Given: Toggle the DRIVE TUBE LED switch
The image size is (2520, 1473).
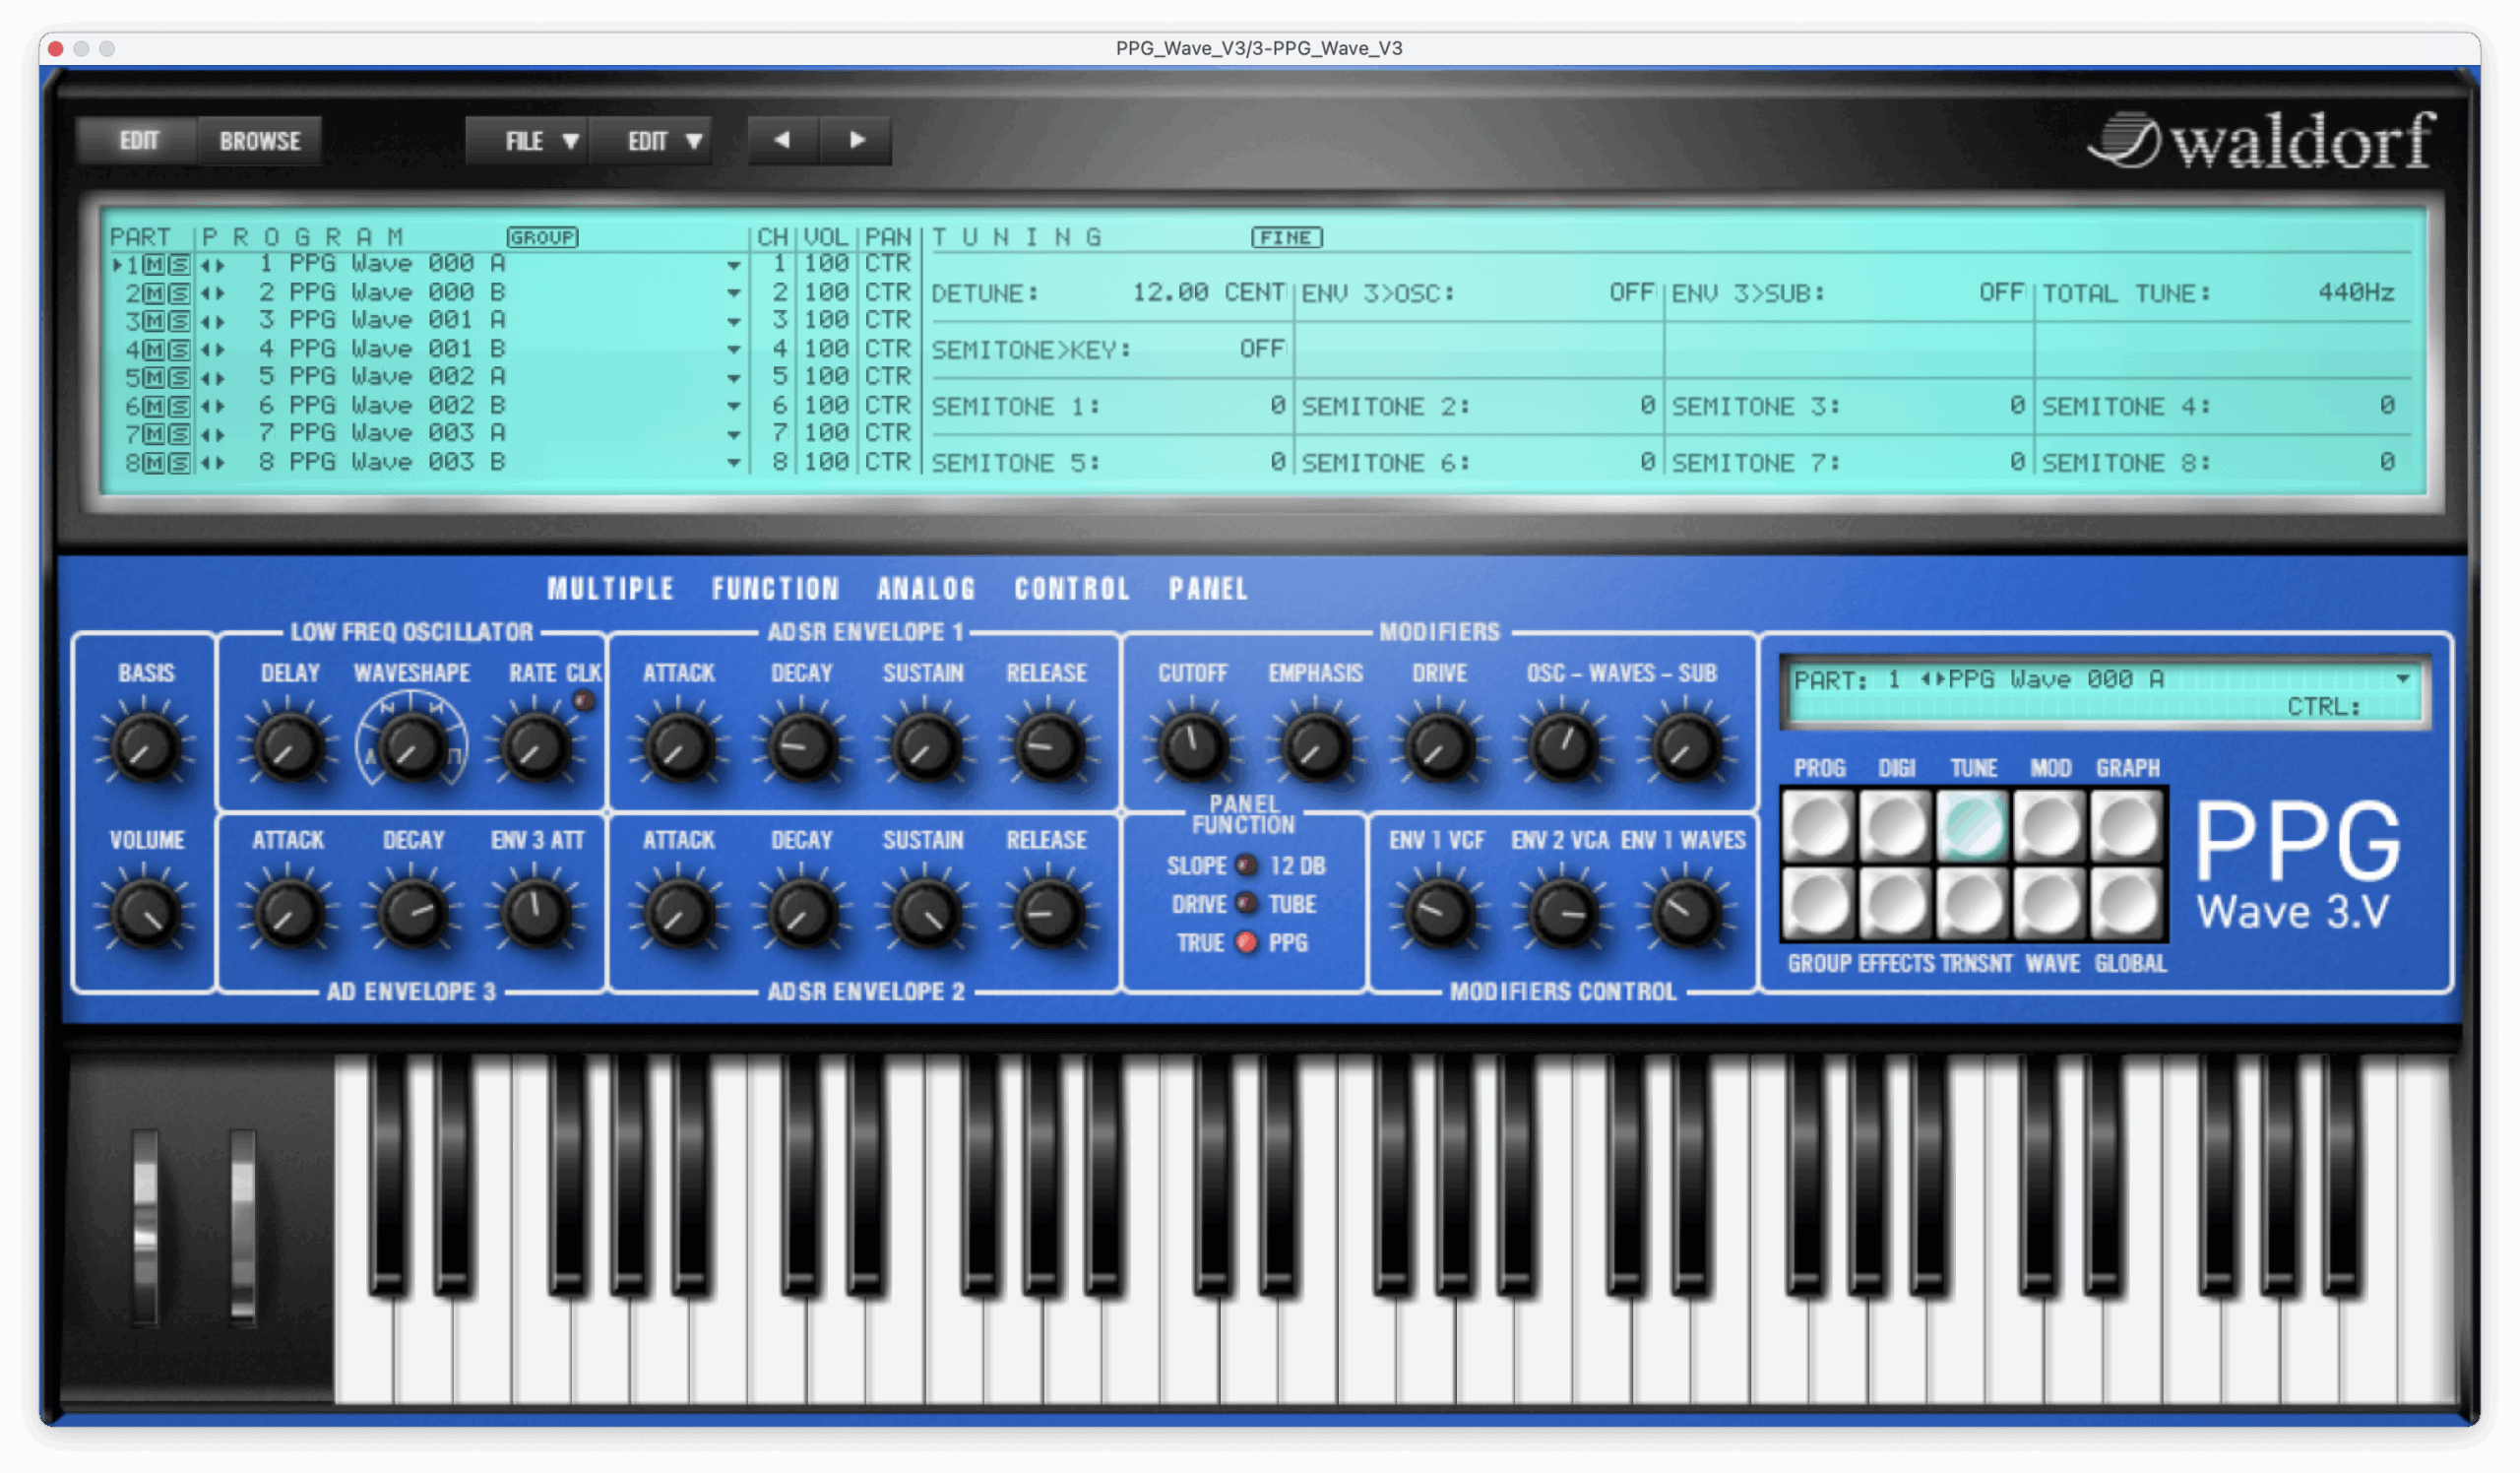Looking at the screenshot, I should click(1247, 903).
